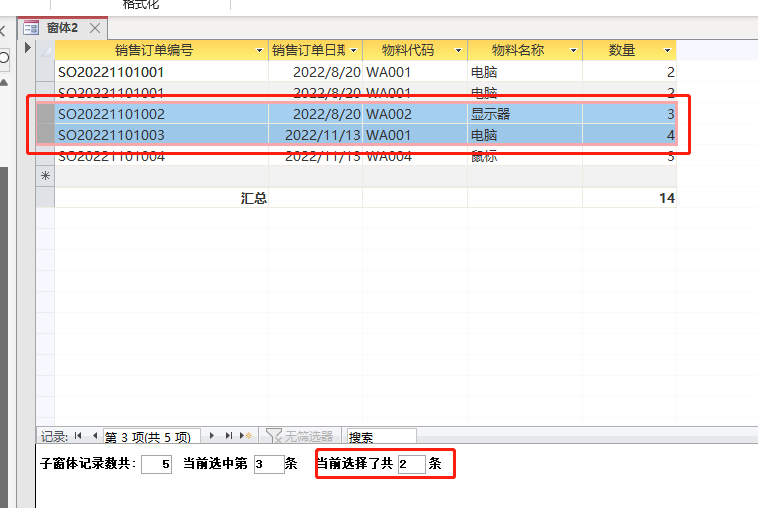Open 销售订单日期 column filter dropdown
Screen dimensions: 758x508
click(354, 50)
